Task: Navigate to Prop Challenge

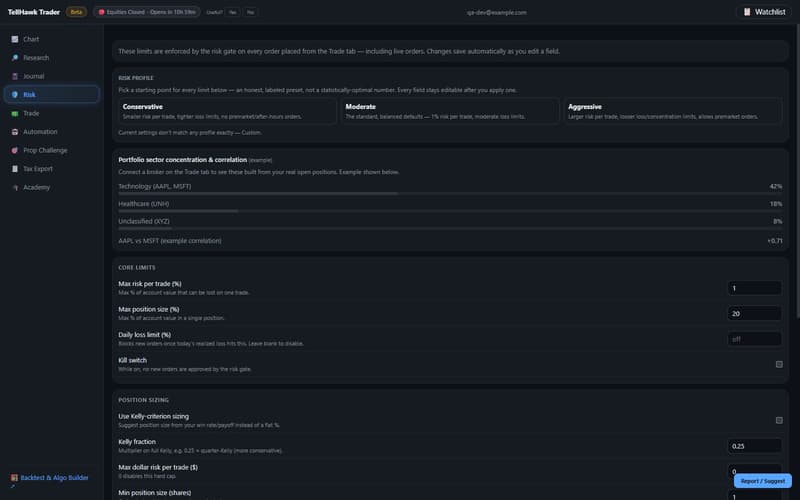Action: [x=52, y=150]
